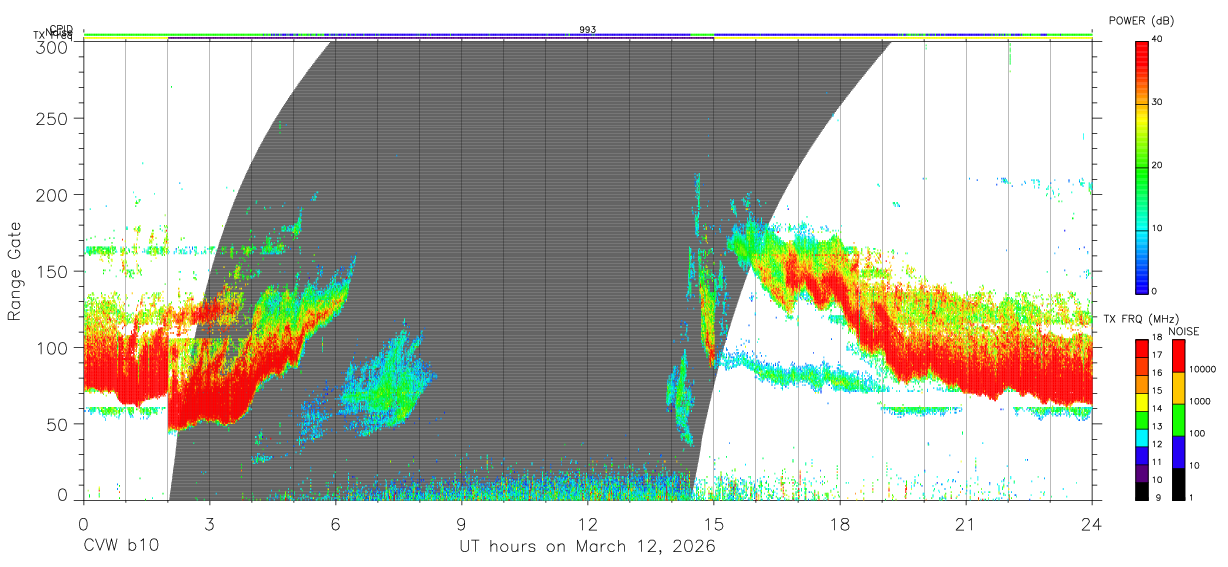The image size is (1228, 567).
Task: Pick the black TX FRQ swatch between 9 and 10
Action: pos(1141,490)
